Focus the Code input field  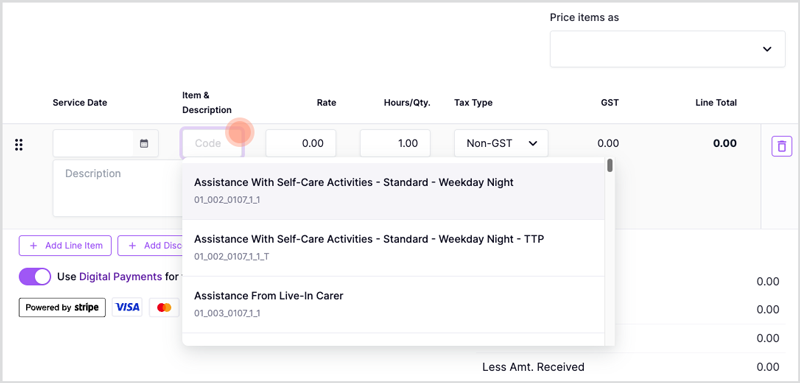212,143
